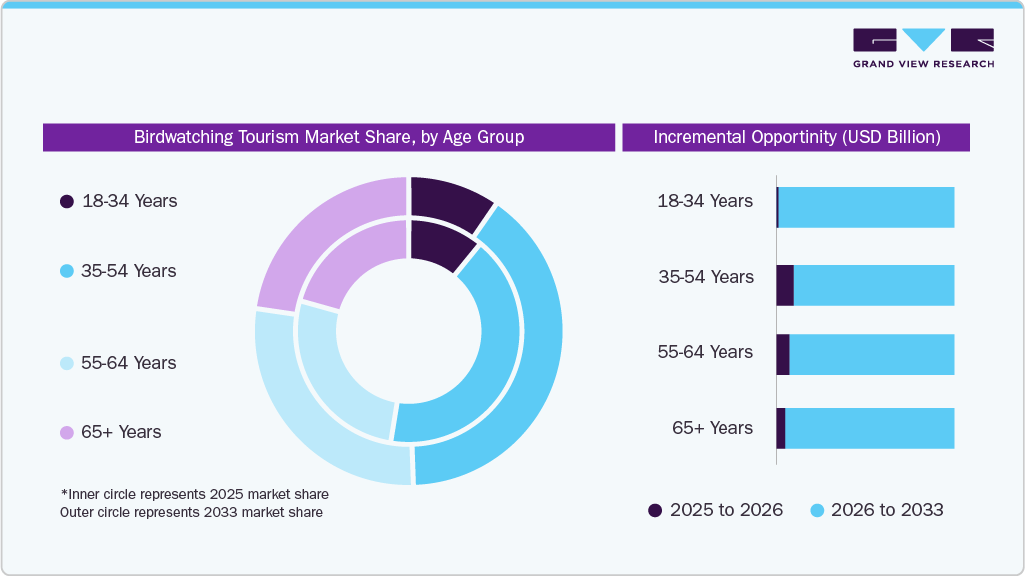
Task: Click the footnote about inner circle 2025 share
Action: tap(194, 494)
